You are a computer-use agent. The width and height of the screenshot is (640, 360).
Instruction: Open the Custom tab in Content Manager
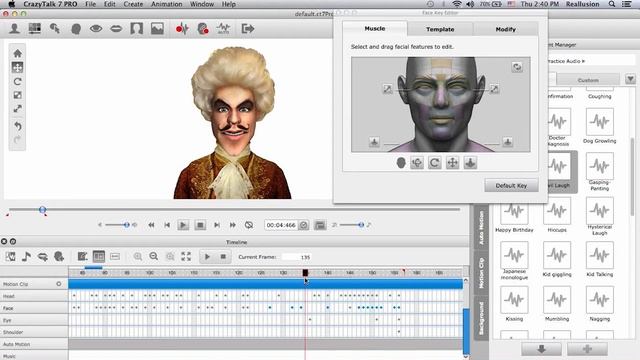pyautogui.click(x=588, y=80)
